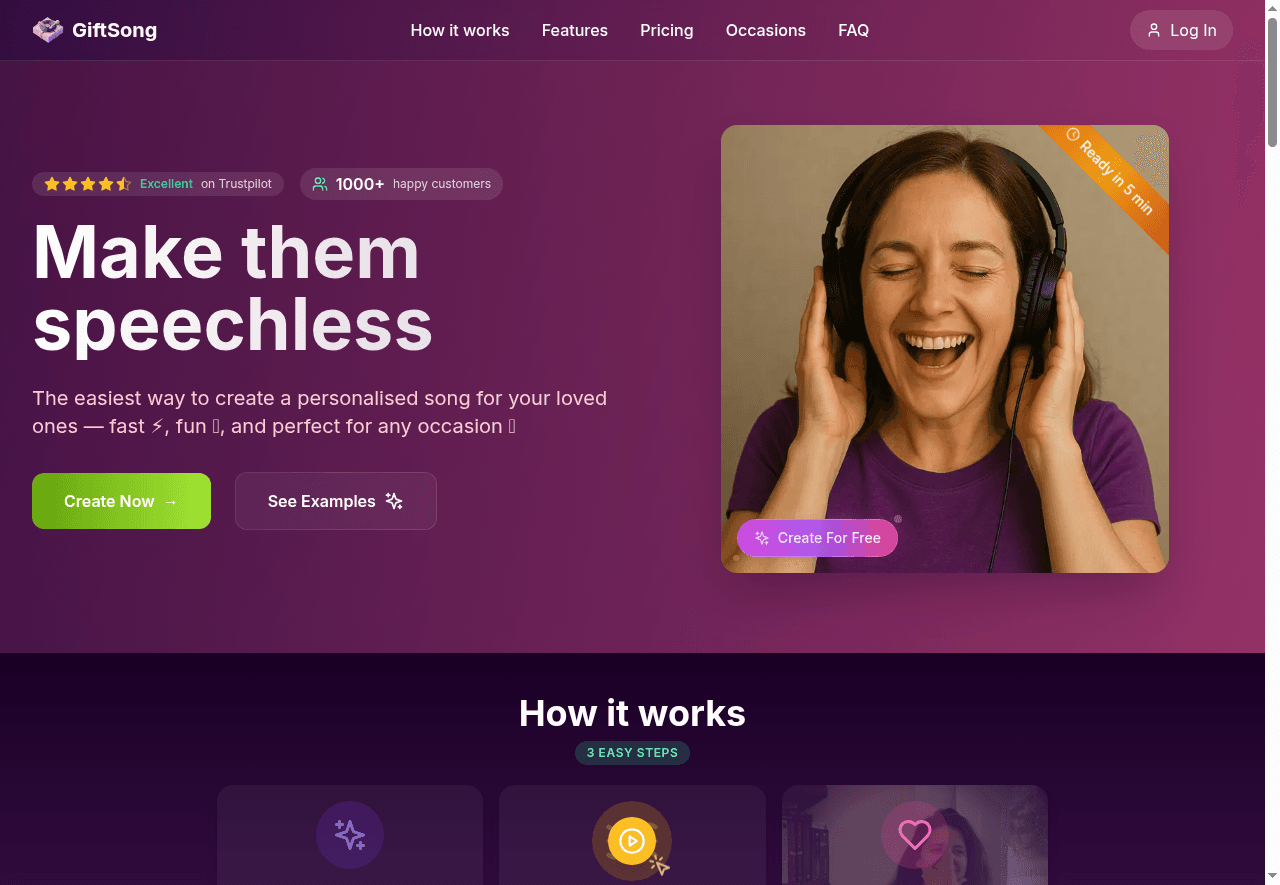Click the page vertical scrollbar thumb
The width and height of the screenshot is (1280, 885).
pos(1272,82)
